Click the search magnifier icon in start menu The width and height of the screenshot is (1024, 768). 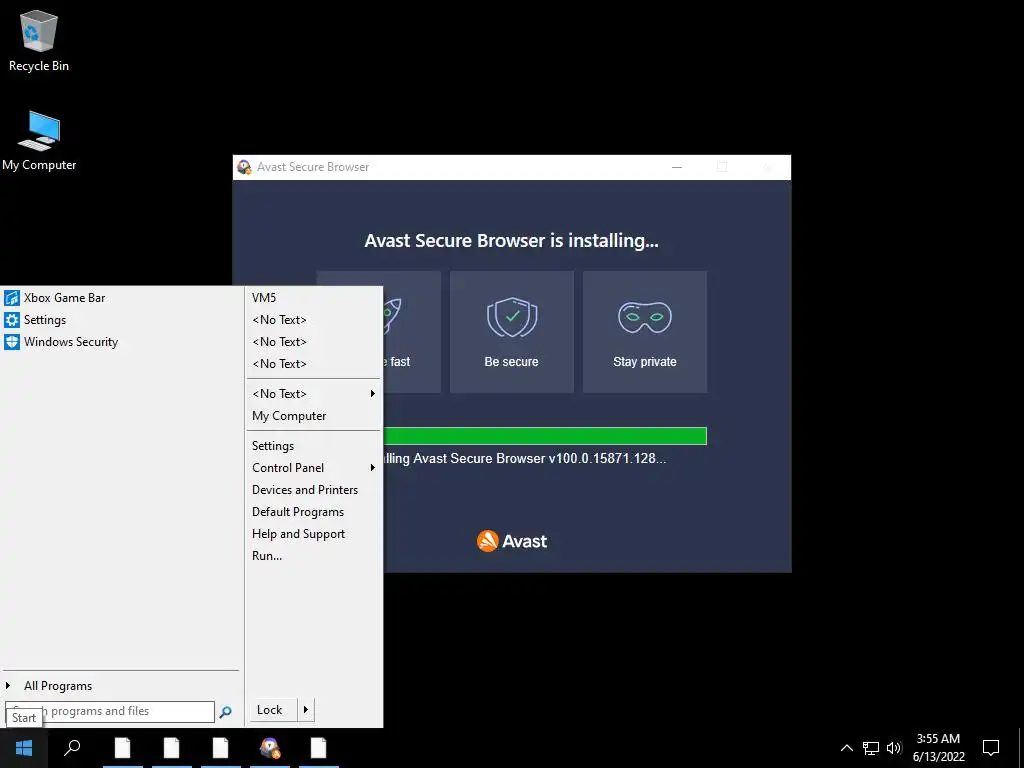[x=225, y=712]
